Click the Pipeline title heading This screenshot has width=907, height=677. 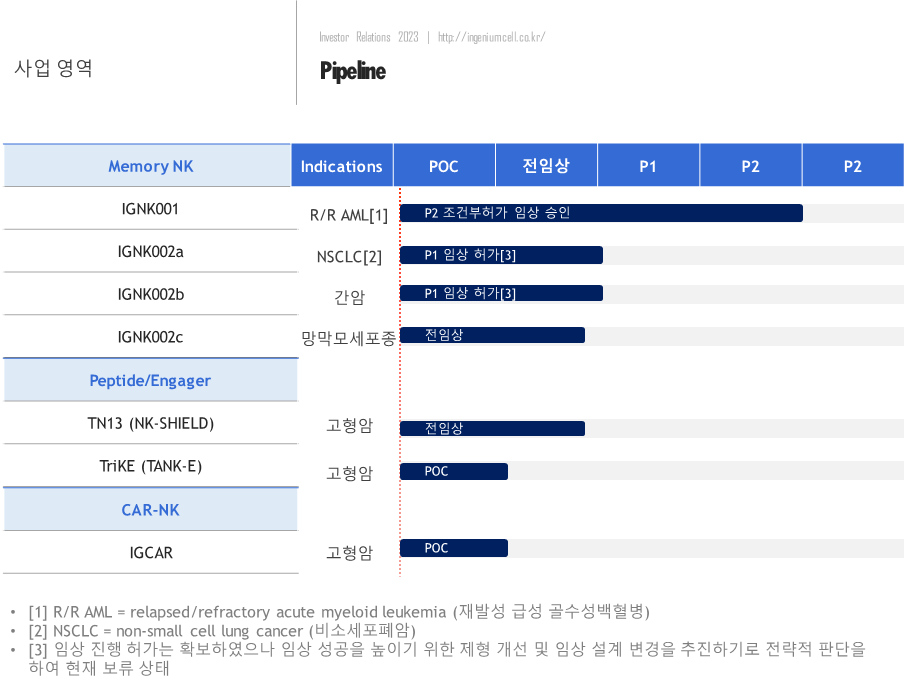point(353,71)
